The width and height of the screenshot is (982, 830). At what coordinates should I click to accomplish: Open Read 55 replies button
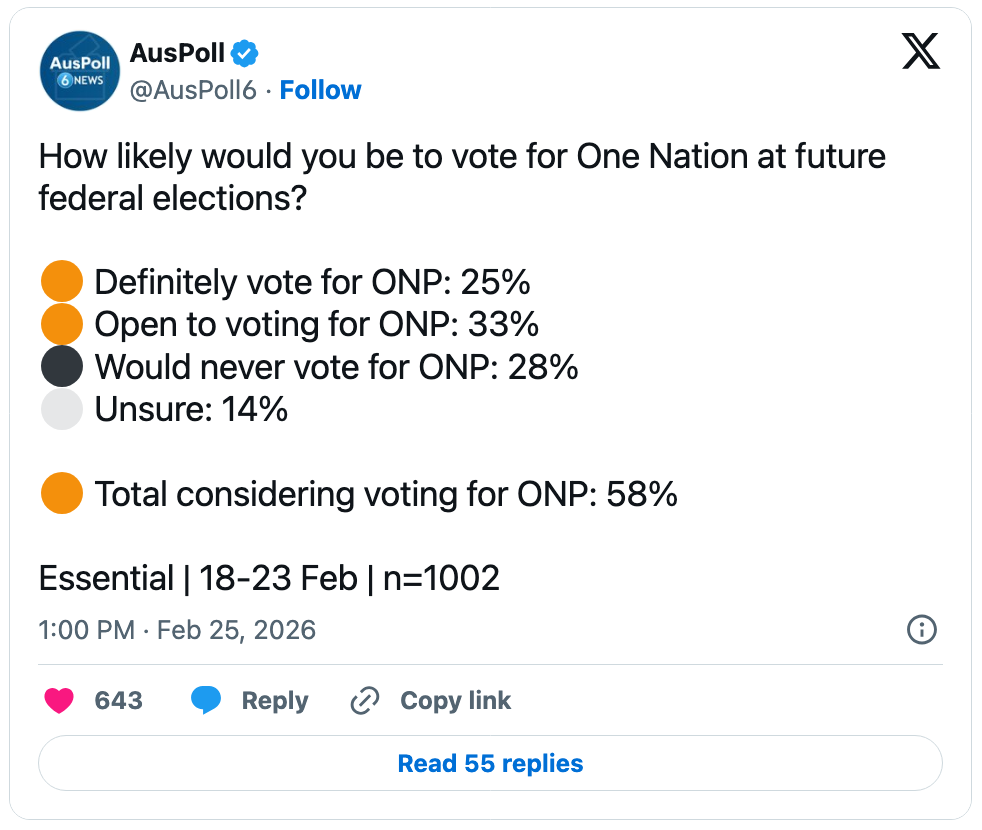tap(490, 764)
